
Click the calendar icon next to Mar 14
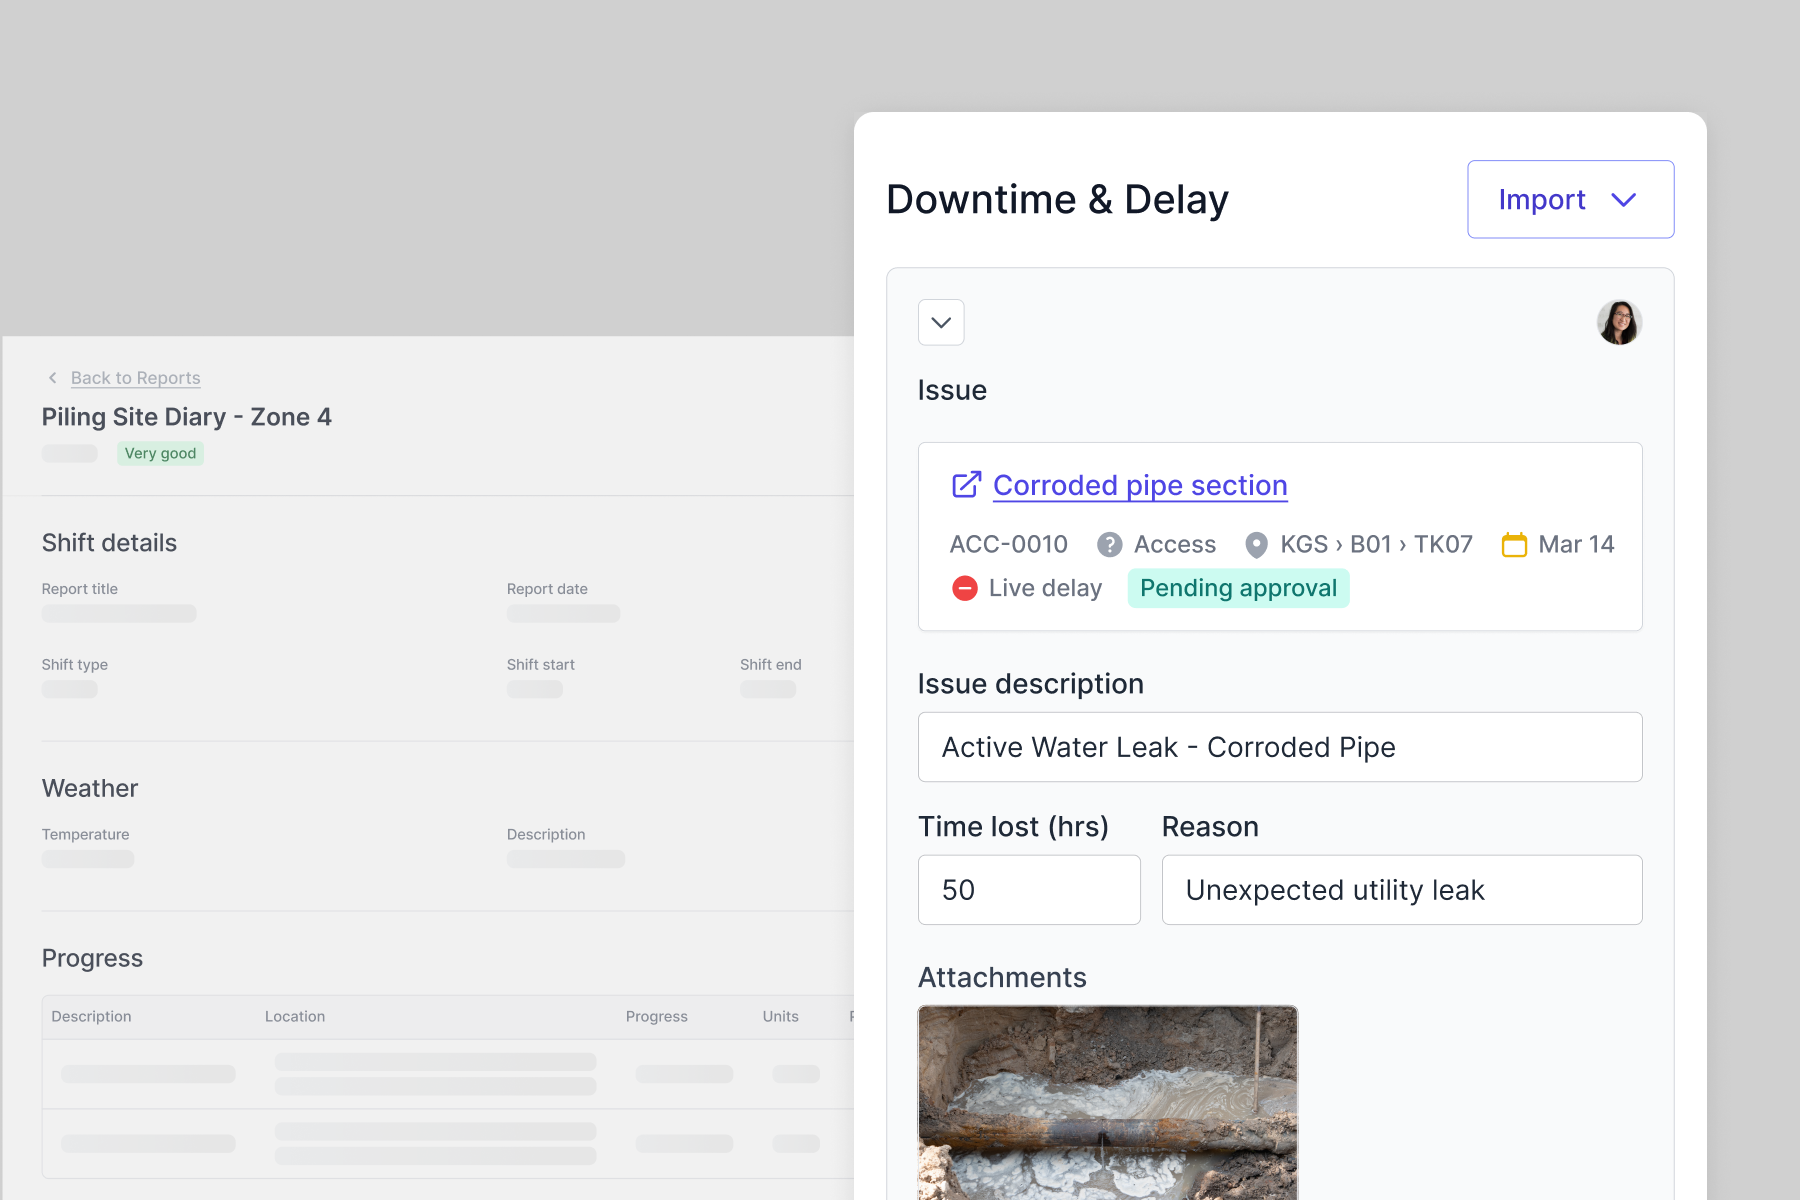pos(1514,544)
